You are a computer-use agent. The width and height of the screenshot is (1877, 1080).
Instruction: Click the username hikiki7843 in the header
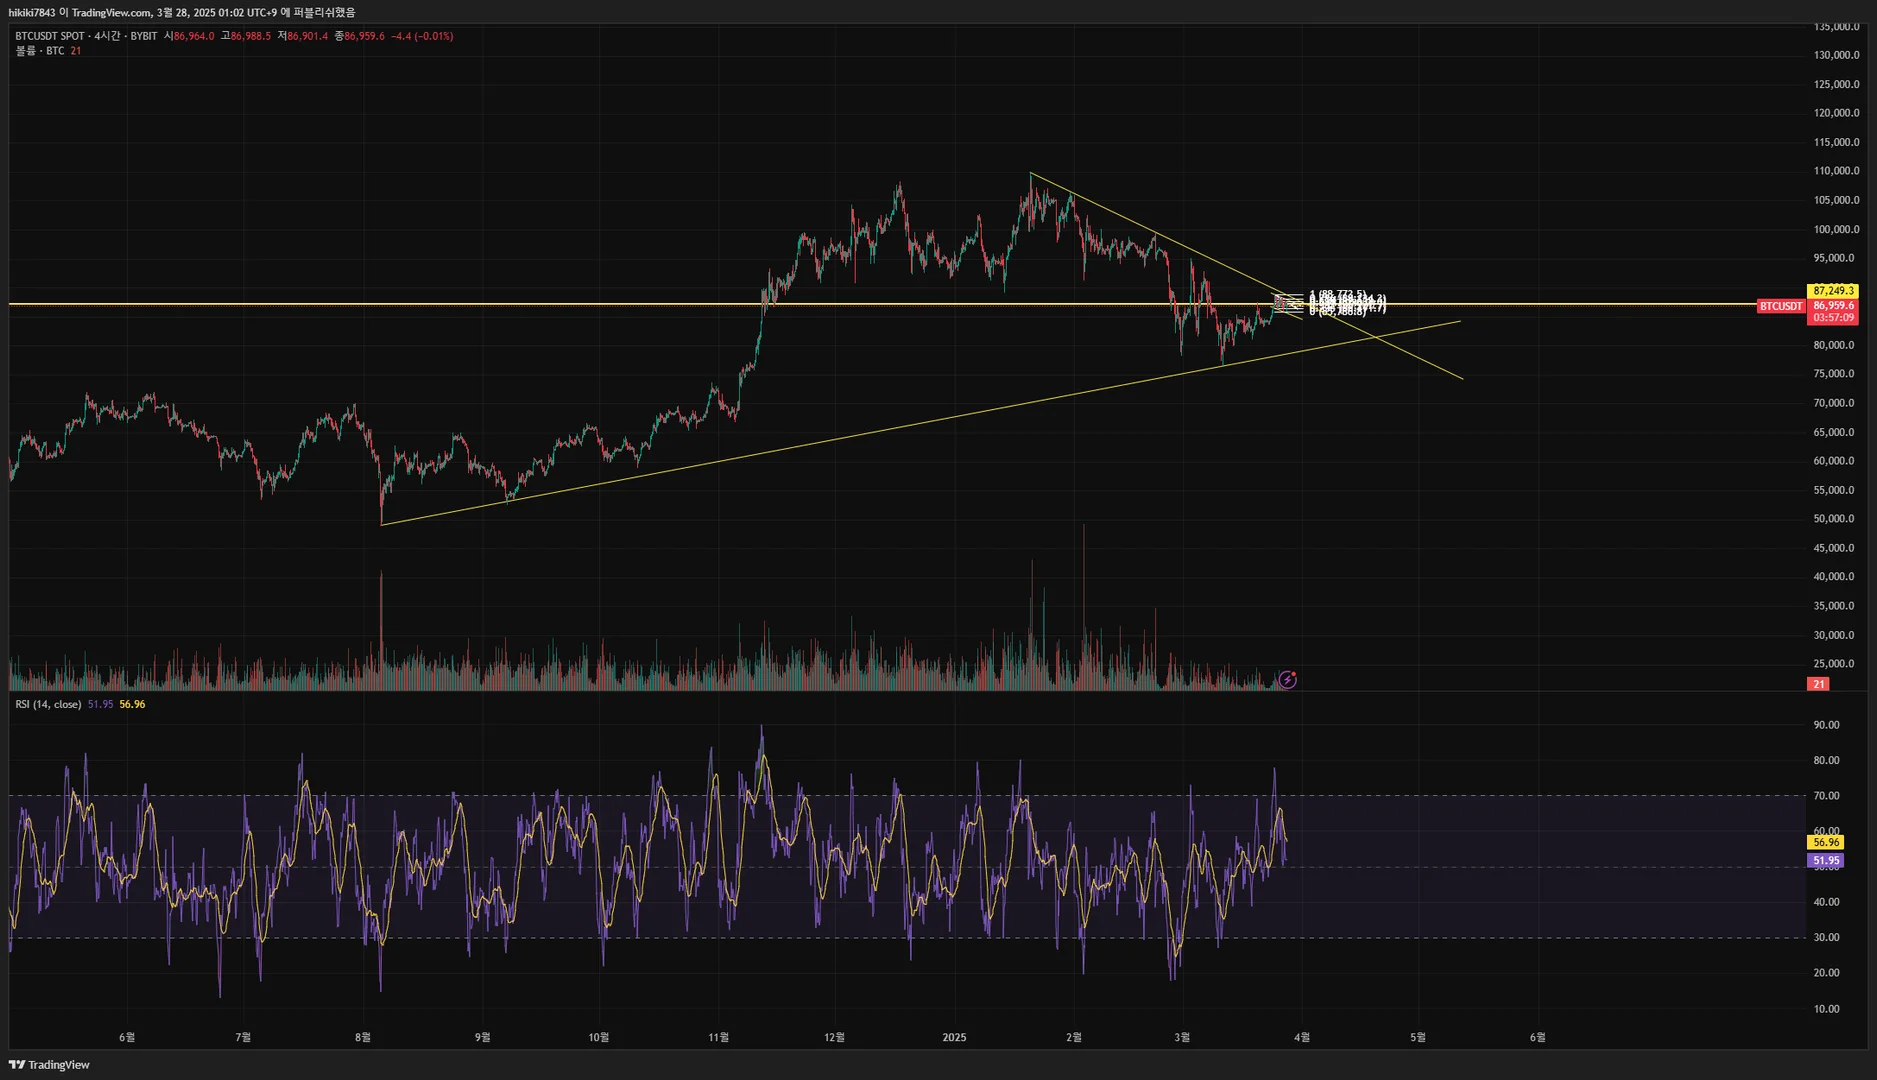[x=32, y=12]
